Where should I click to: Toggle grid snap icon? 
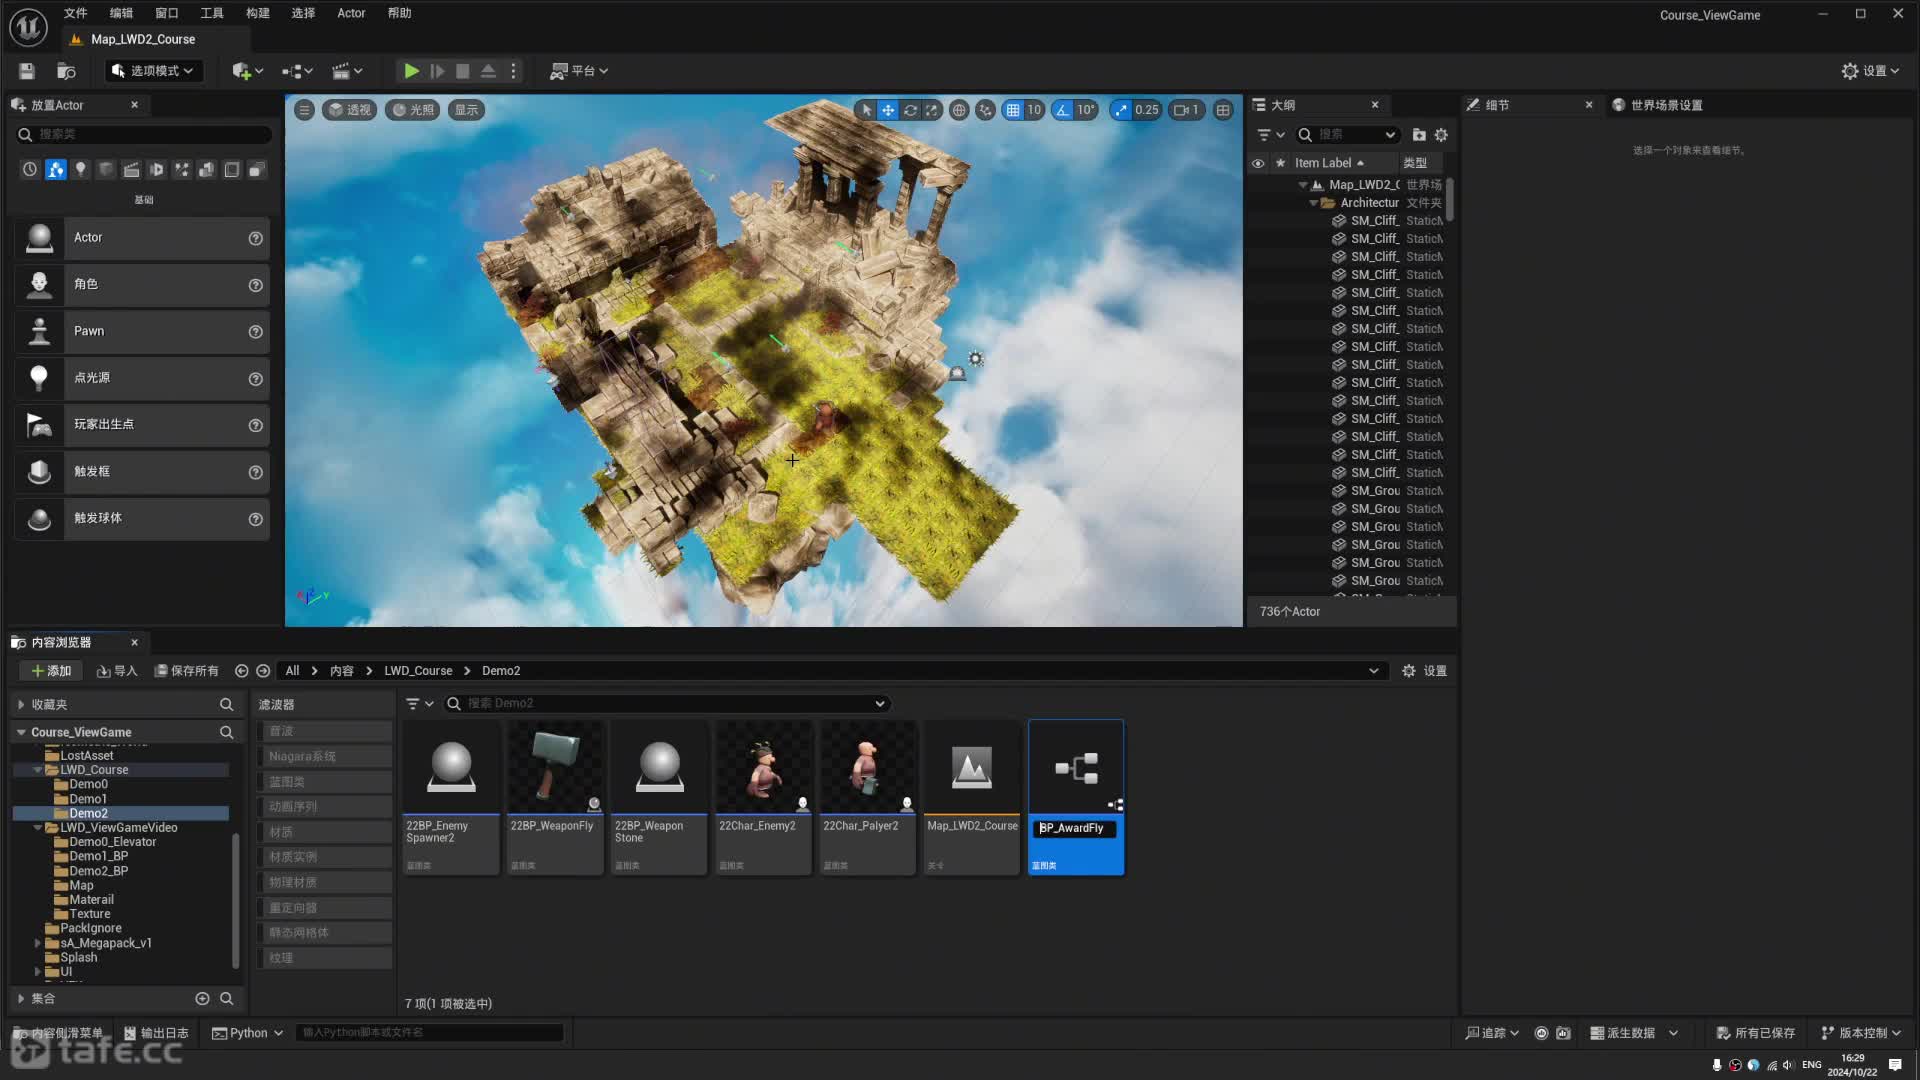pyautogui.click(x=1013, y=110)
